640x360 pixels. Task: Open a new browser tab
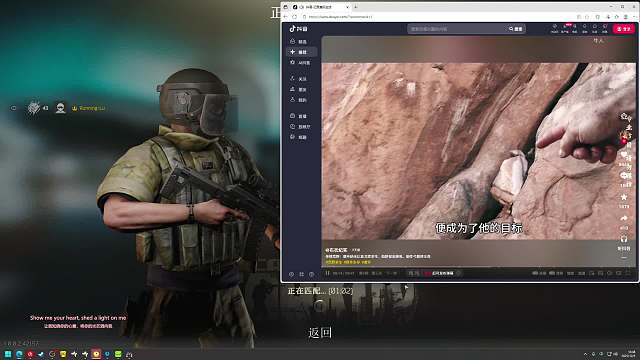[x=356, y=7]
